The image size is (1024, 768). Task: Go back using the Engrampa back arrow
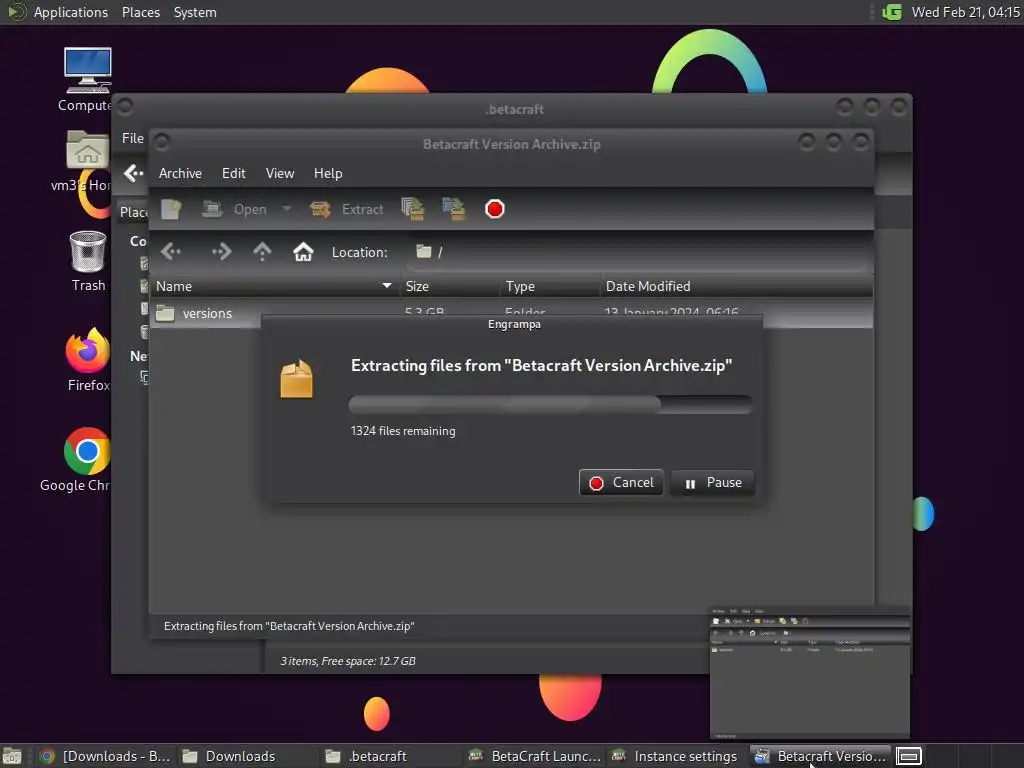pos(171,251)
